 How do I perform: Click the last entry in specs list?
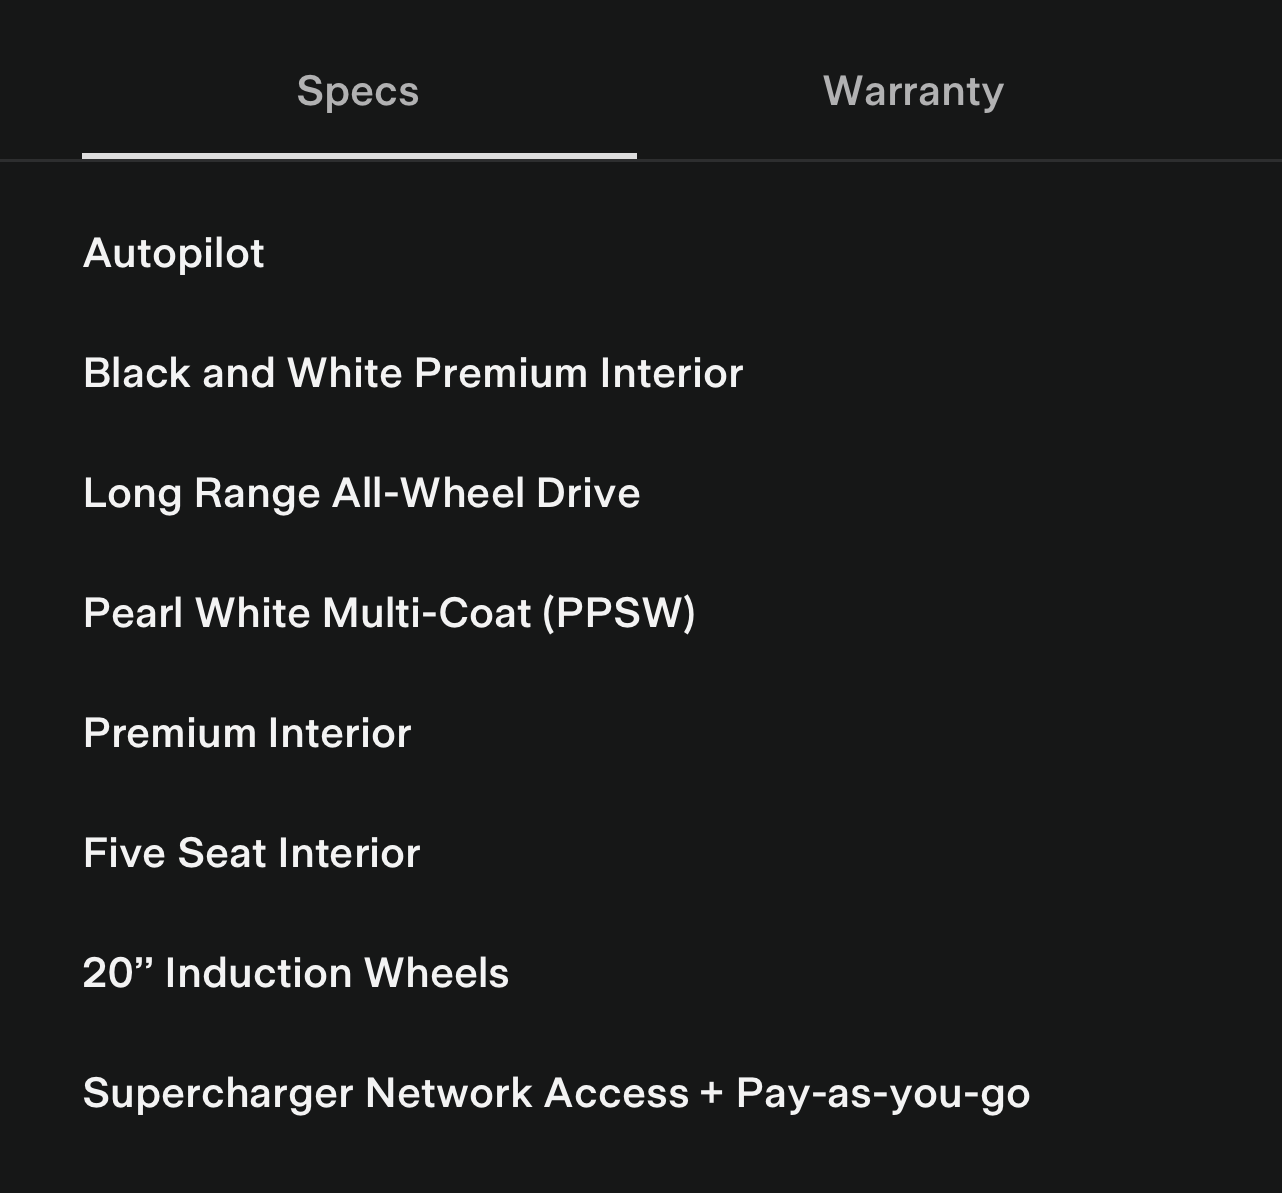(x=556, y=1094)
